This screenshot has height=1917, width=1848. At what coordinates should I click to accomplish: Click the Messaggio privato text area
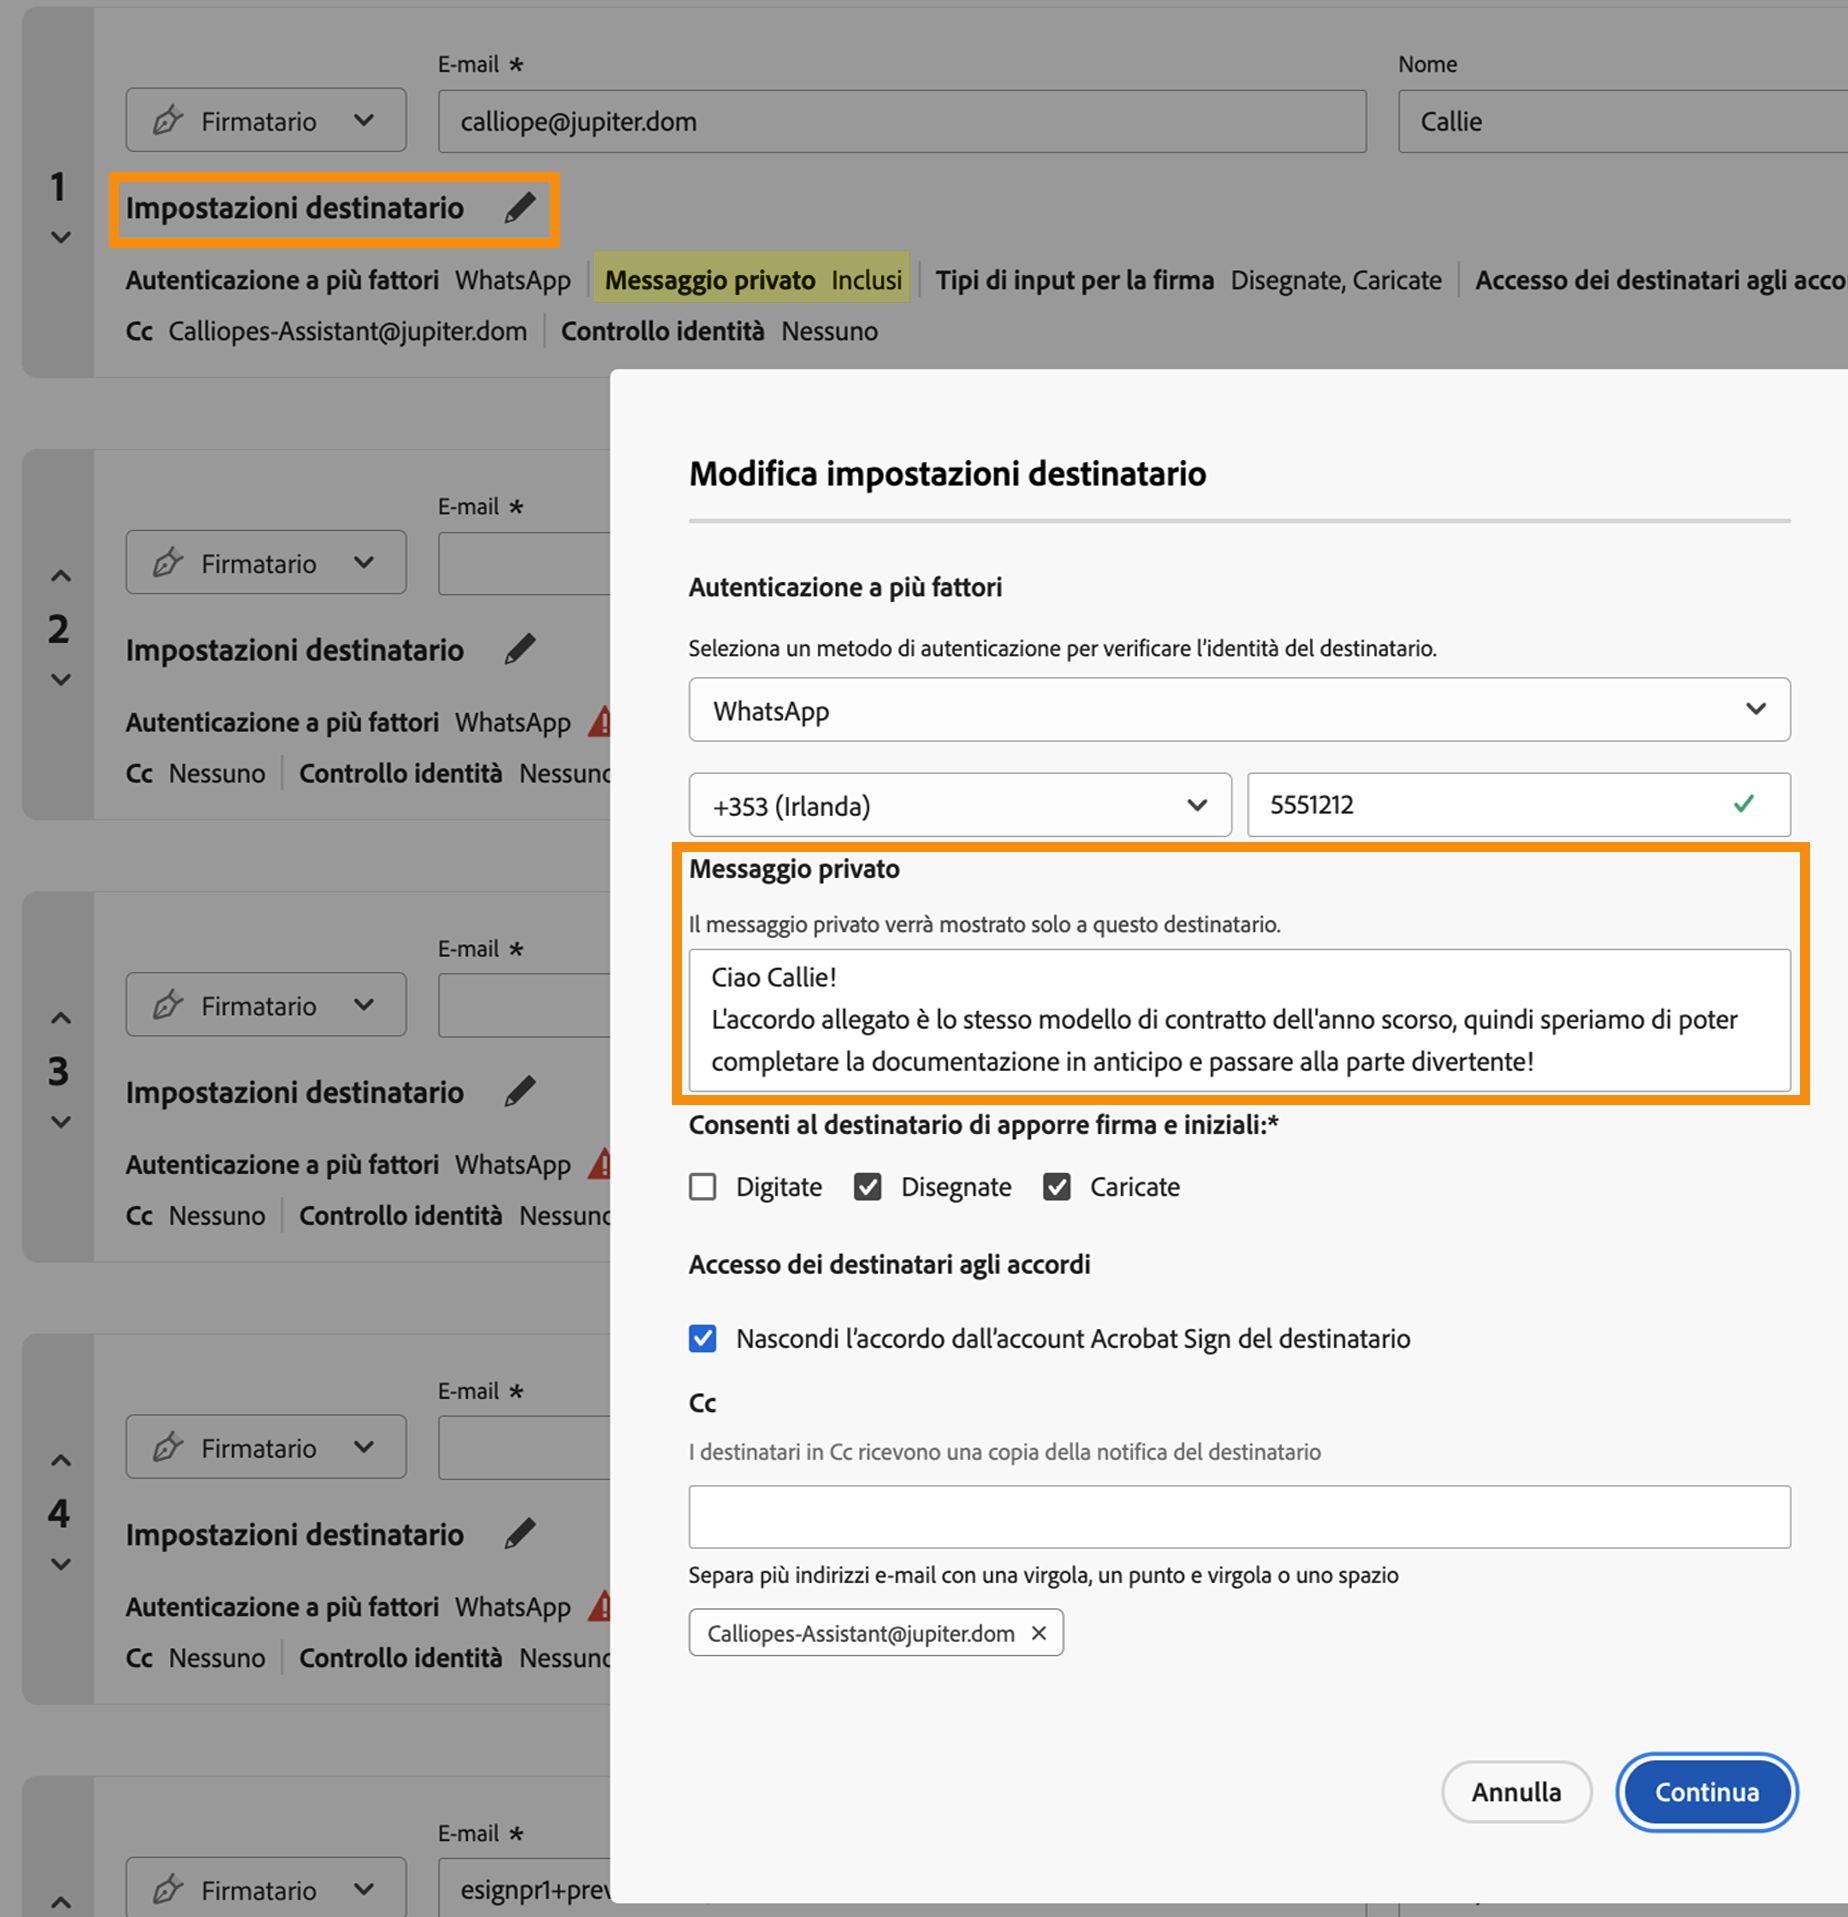coord(1238,1020)
